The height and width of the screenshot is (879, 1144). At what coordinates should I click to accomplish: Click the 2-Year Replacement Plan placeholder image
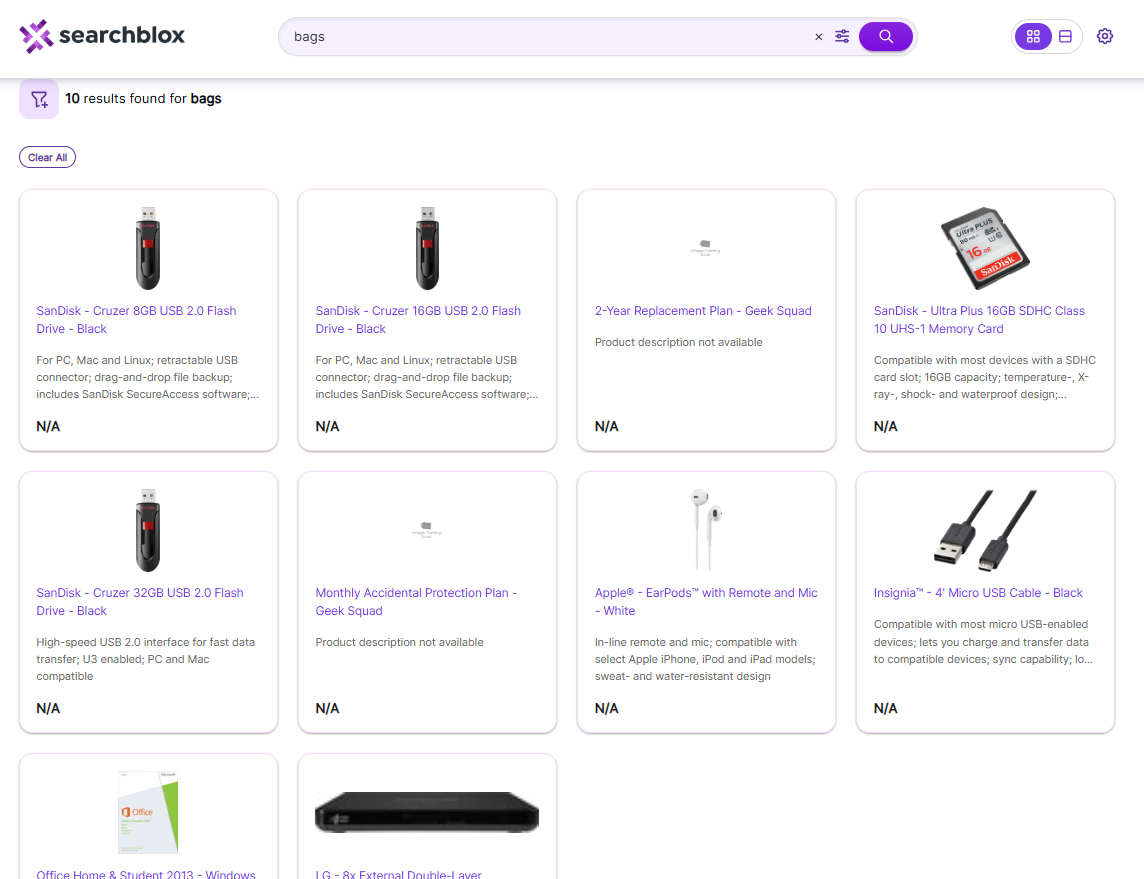(x=706, y=248)
